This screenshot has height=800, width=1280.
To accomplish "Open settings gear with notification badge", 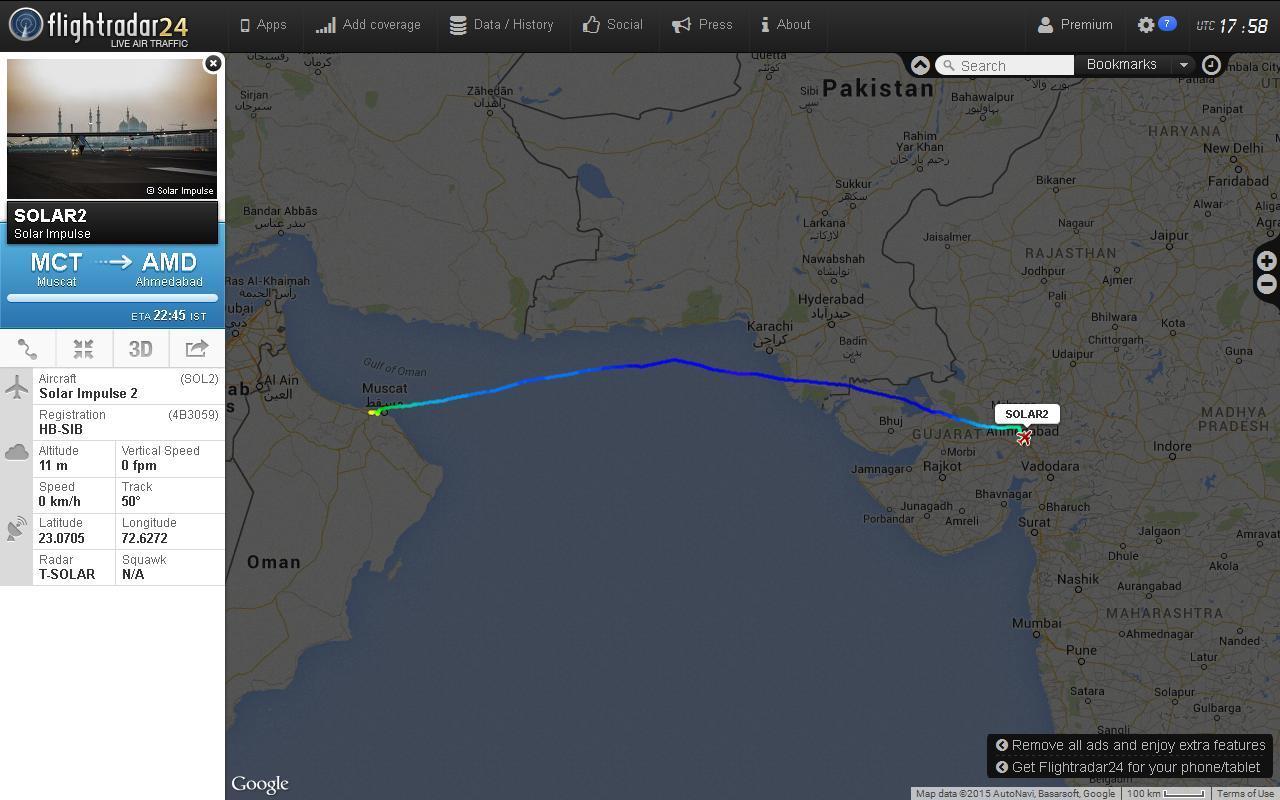I will click(x=1156, y=25).
